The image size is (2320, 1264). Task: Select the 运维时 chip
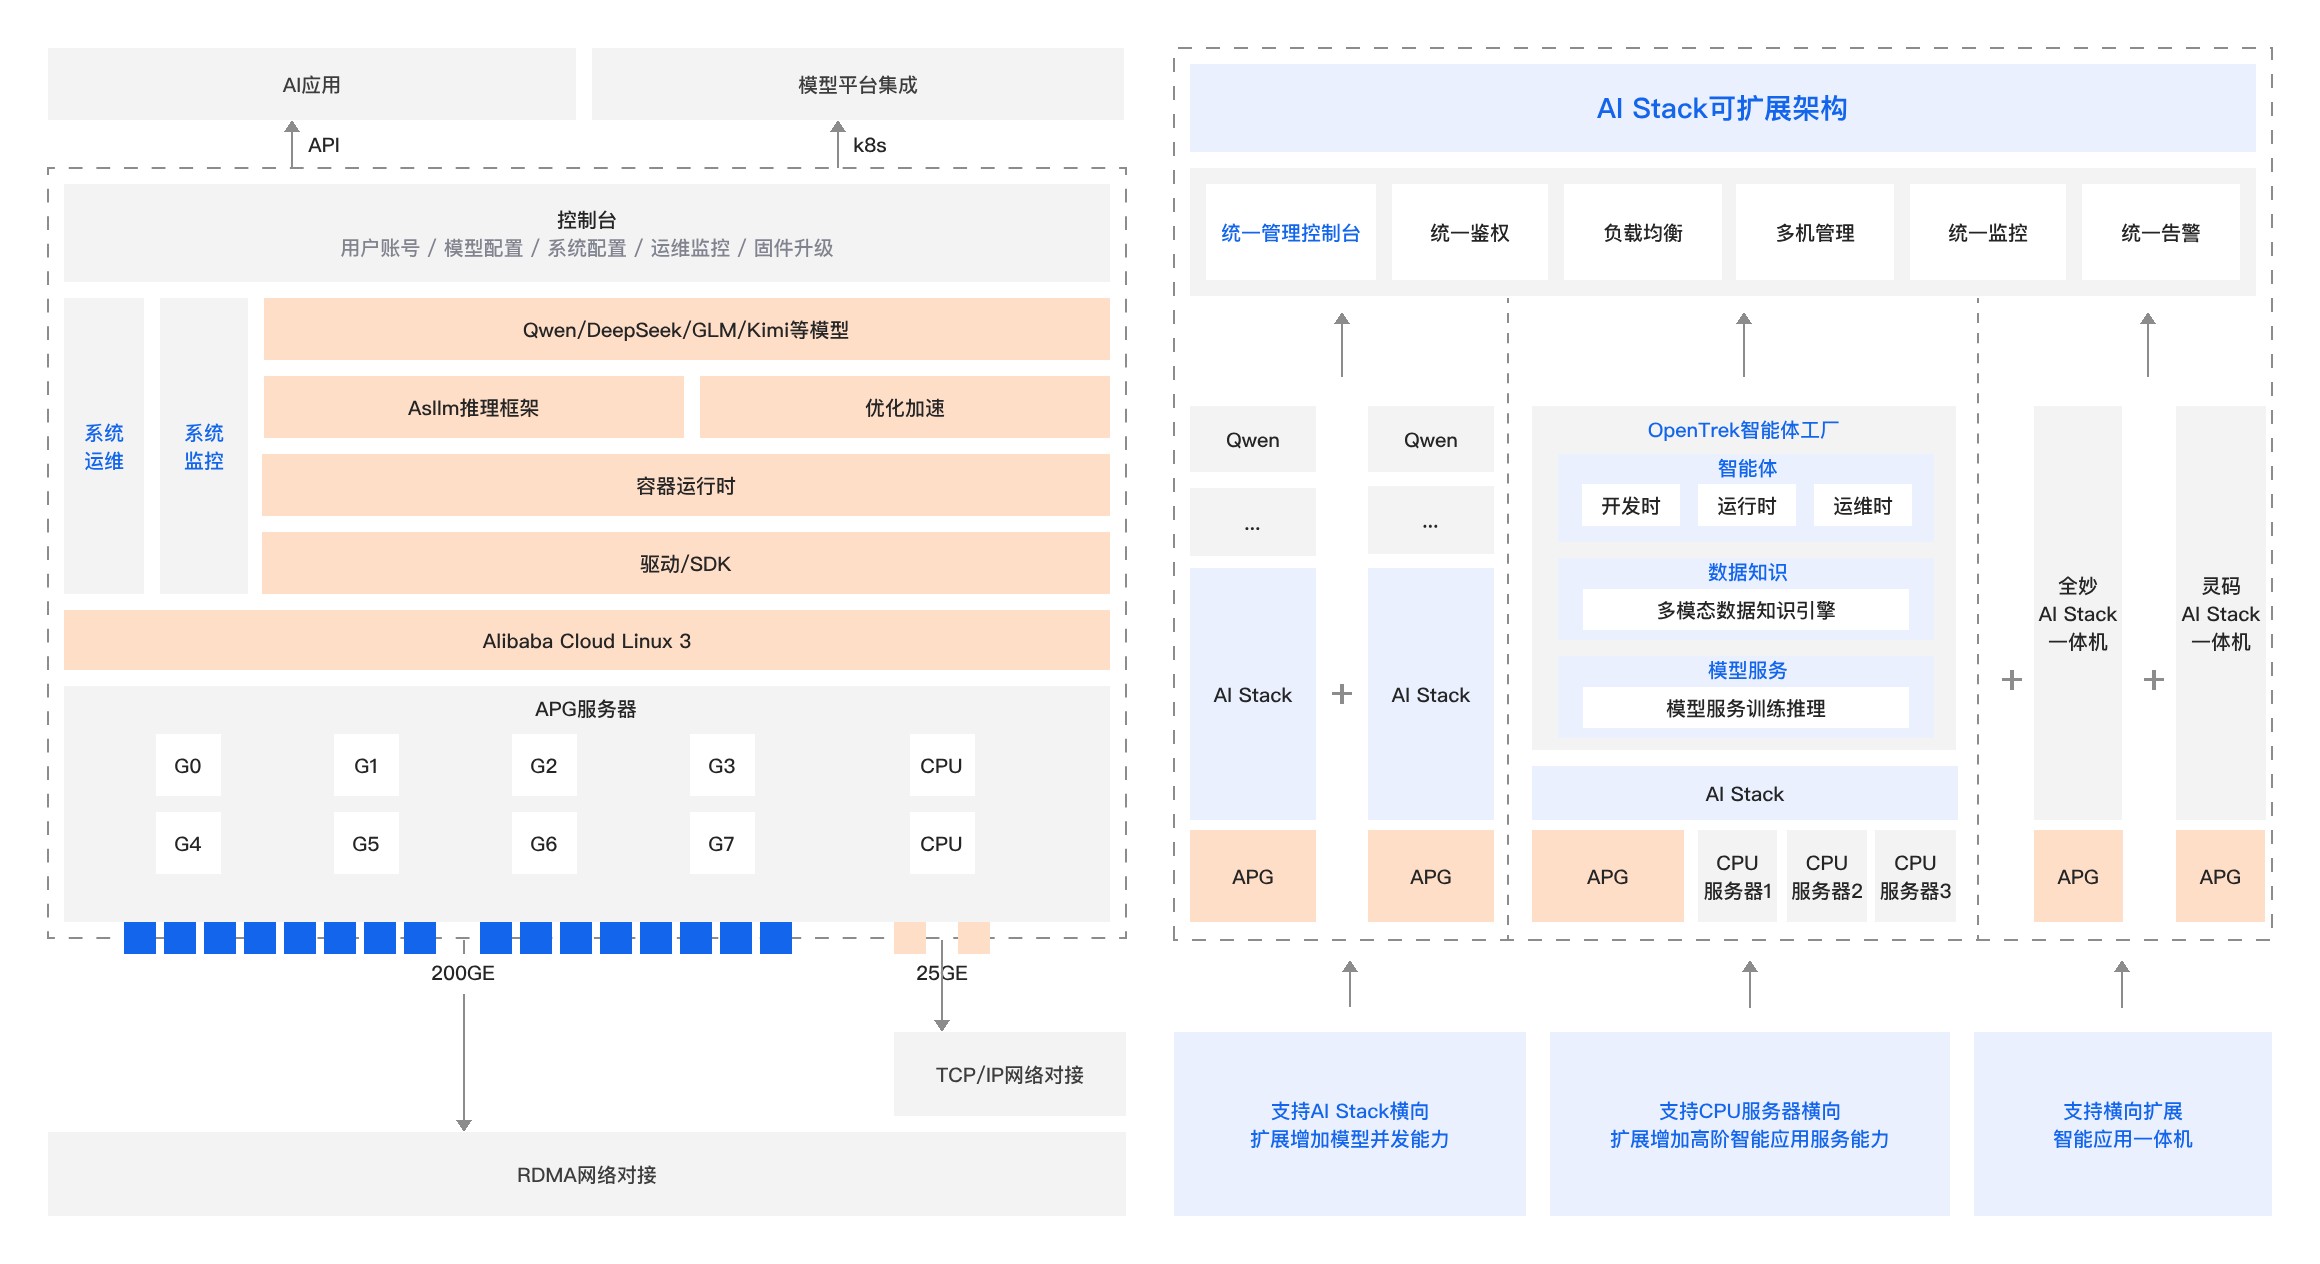pyautogui.click(x=1863, y=505)
